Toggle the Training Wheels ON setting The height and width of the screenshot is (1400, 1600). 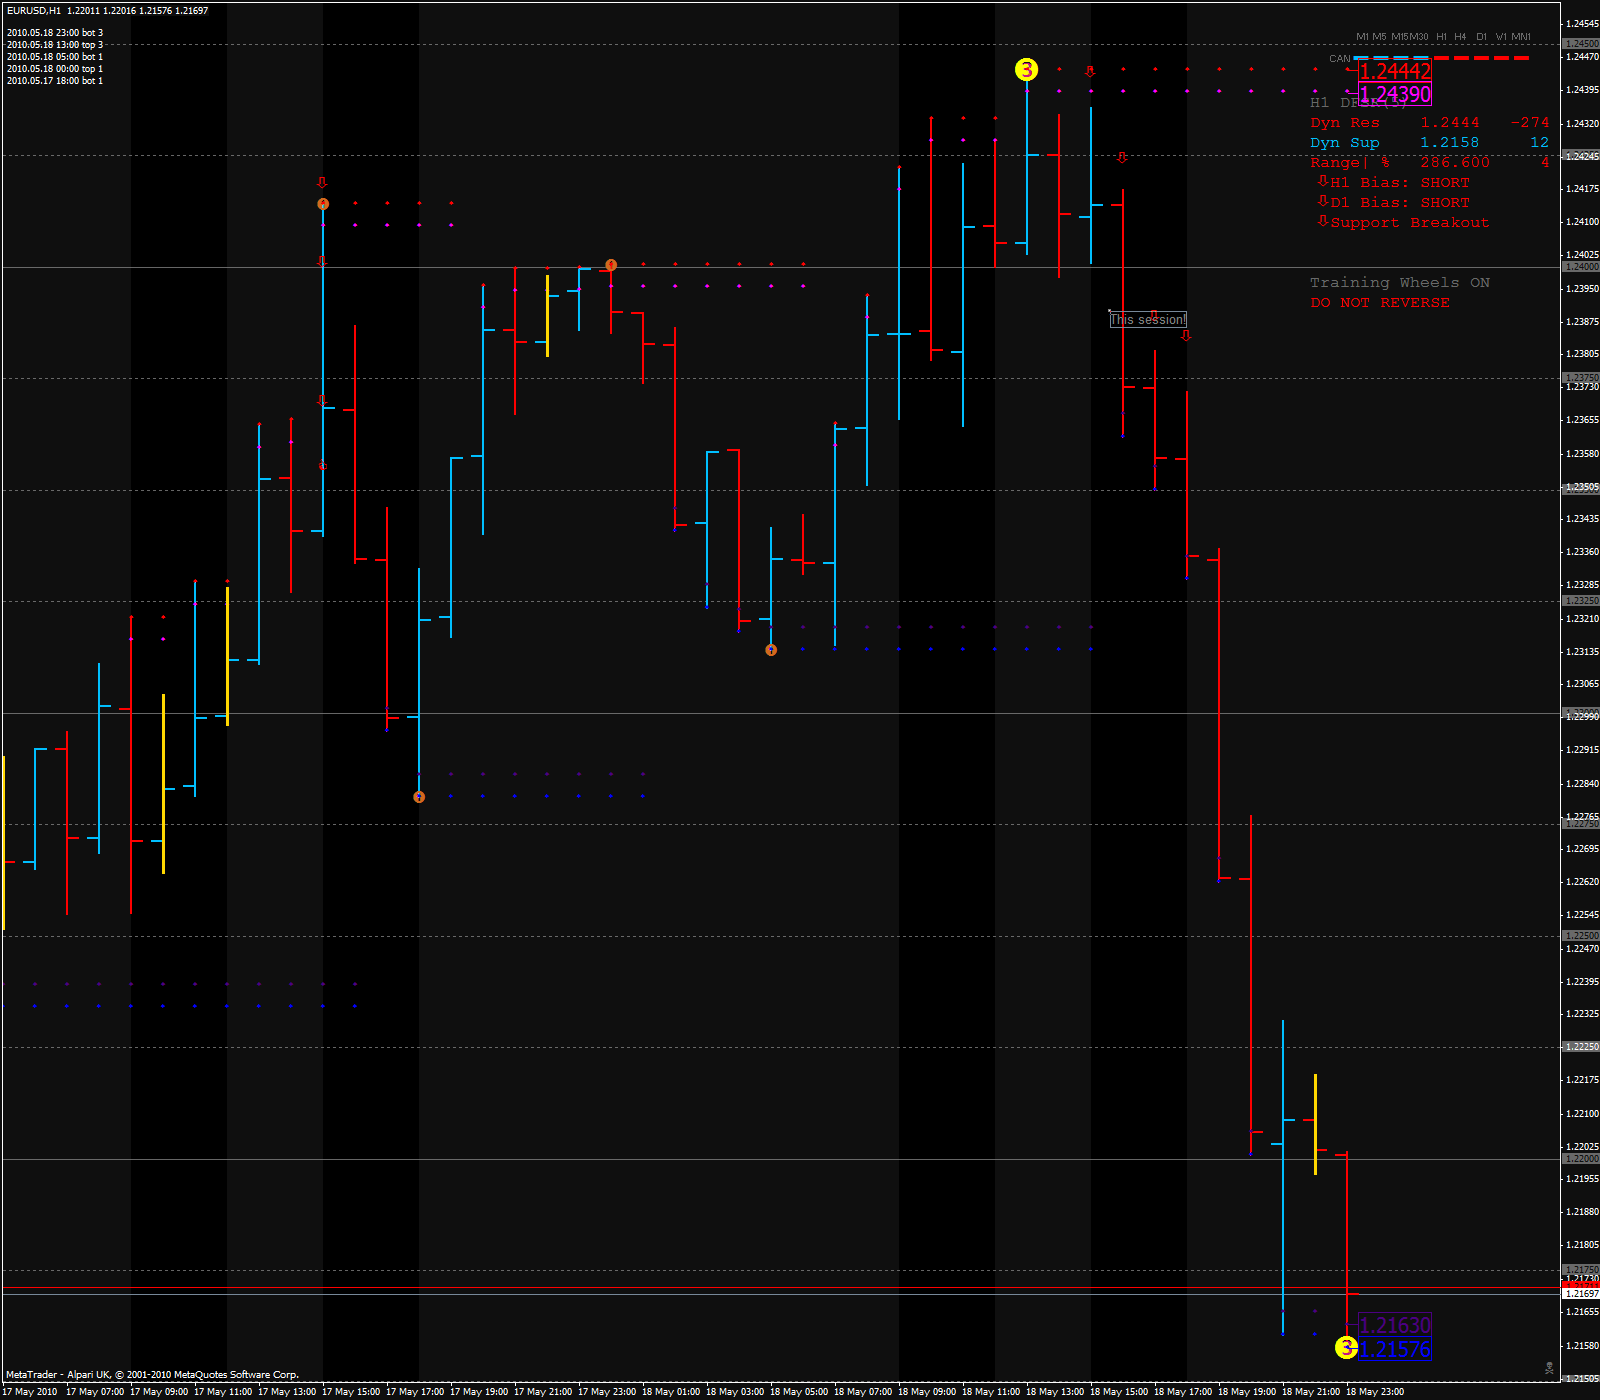1399,282
